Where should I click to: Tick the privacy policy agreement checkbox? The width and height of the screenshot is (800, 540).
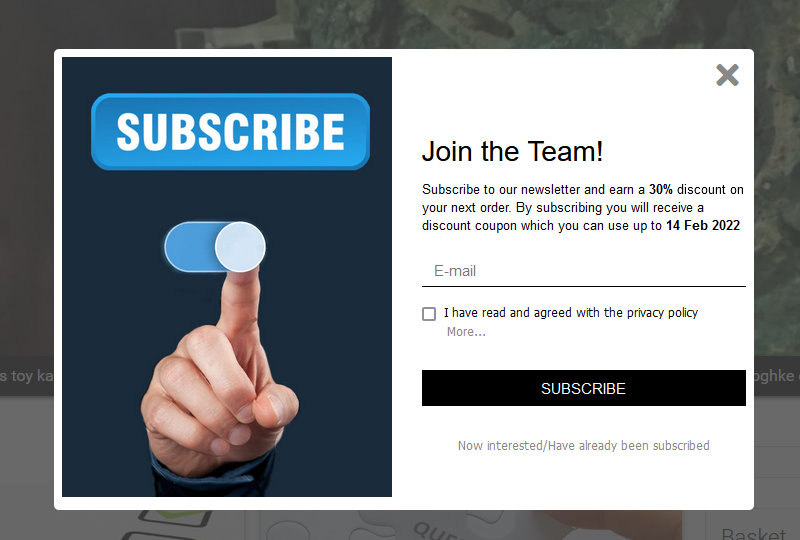tap(429, 313)
